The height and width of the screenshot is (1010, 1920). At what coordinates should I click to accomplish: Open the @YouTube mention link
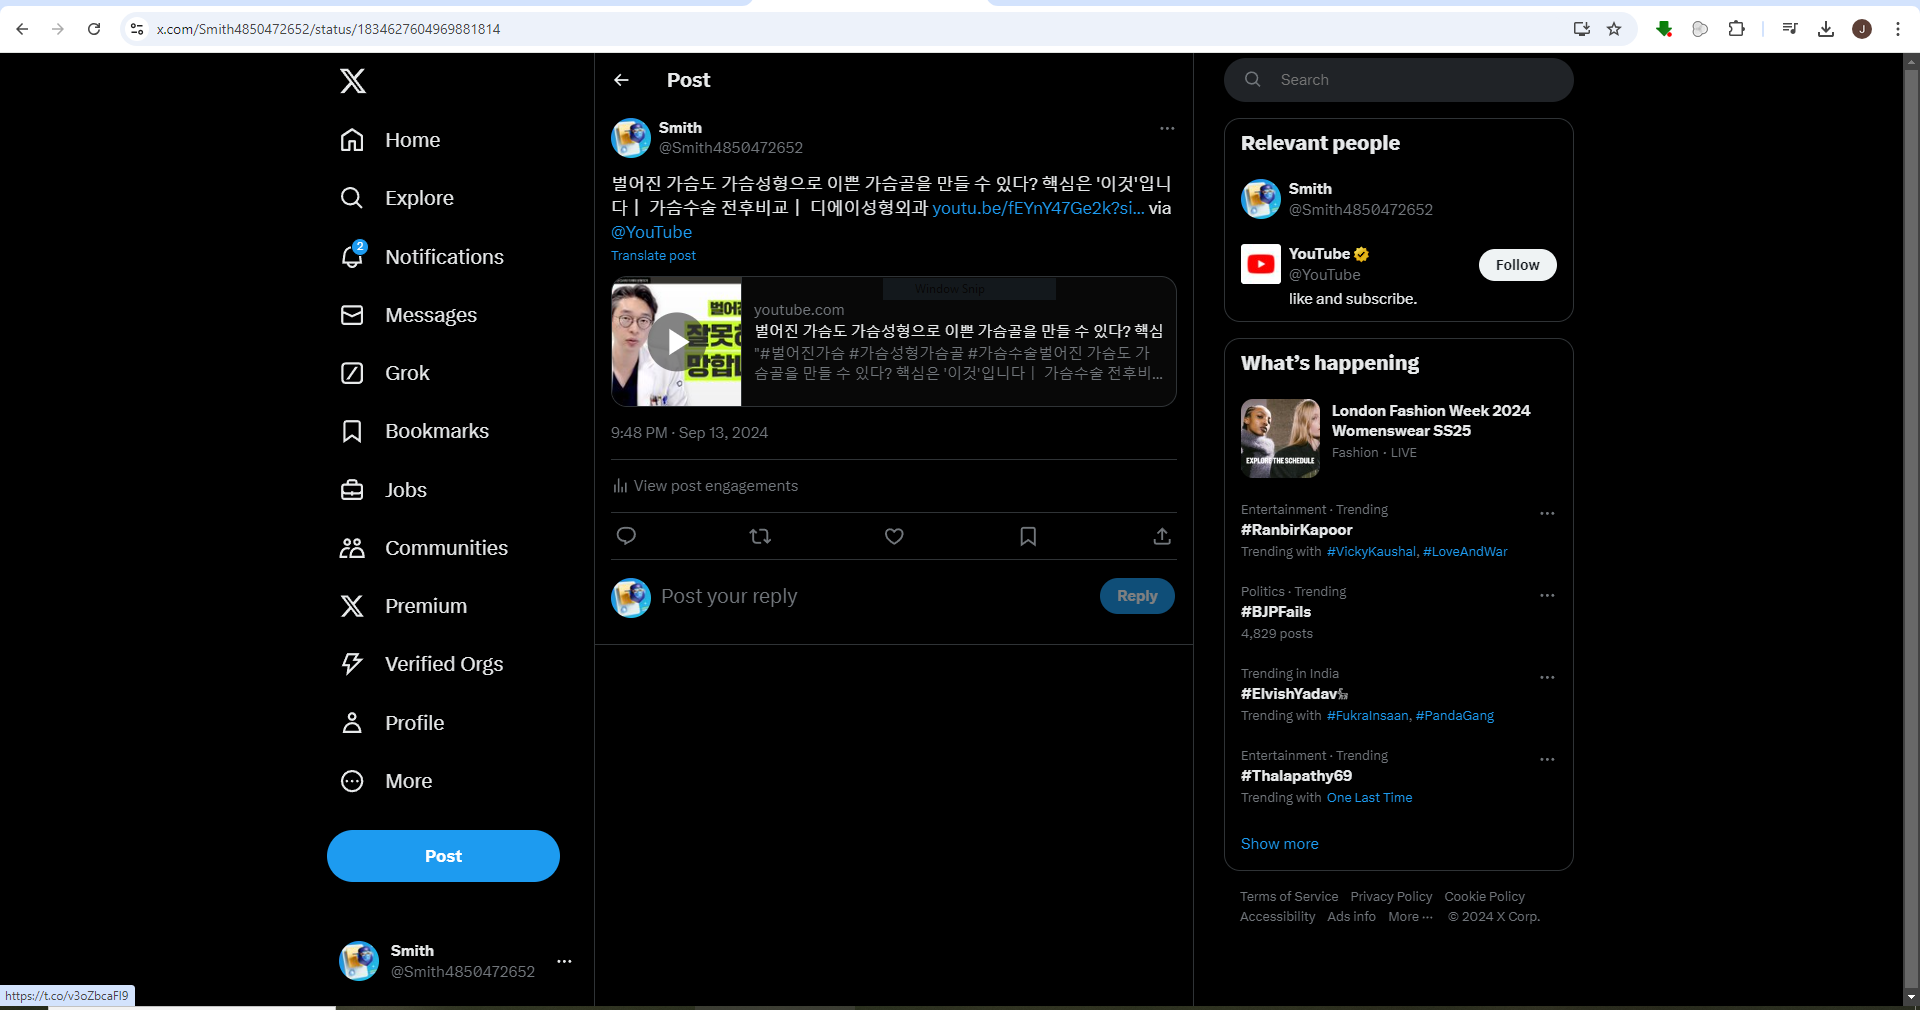tap(651, 232)
